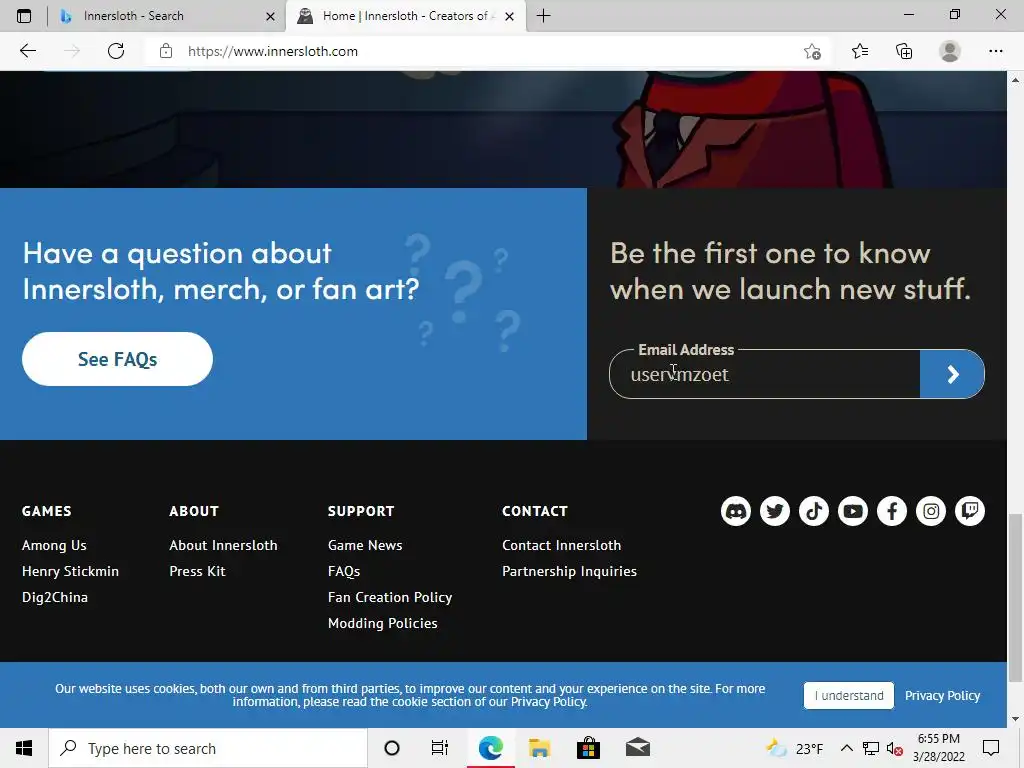Open the tab actions menu icon
This screenshot has width=1024, height=768.
[24, 16]
